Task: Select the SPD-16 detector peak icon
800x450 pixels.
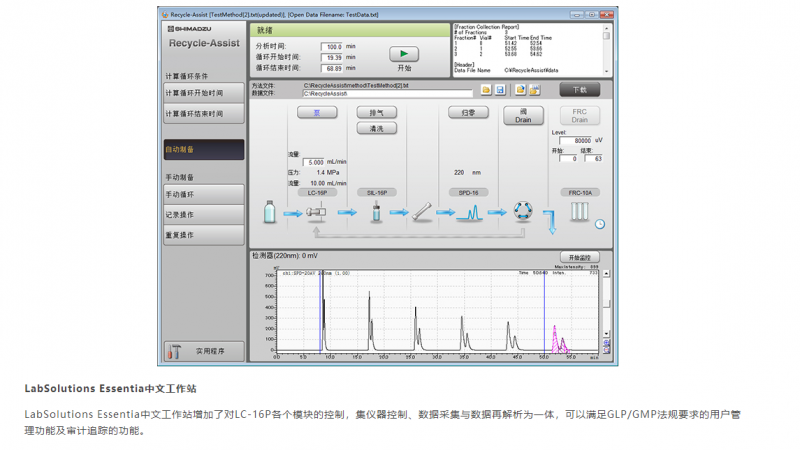Action: 470,212
